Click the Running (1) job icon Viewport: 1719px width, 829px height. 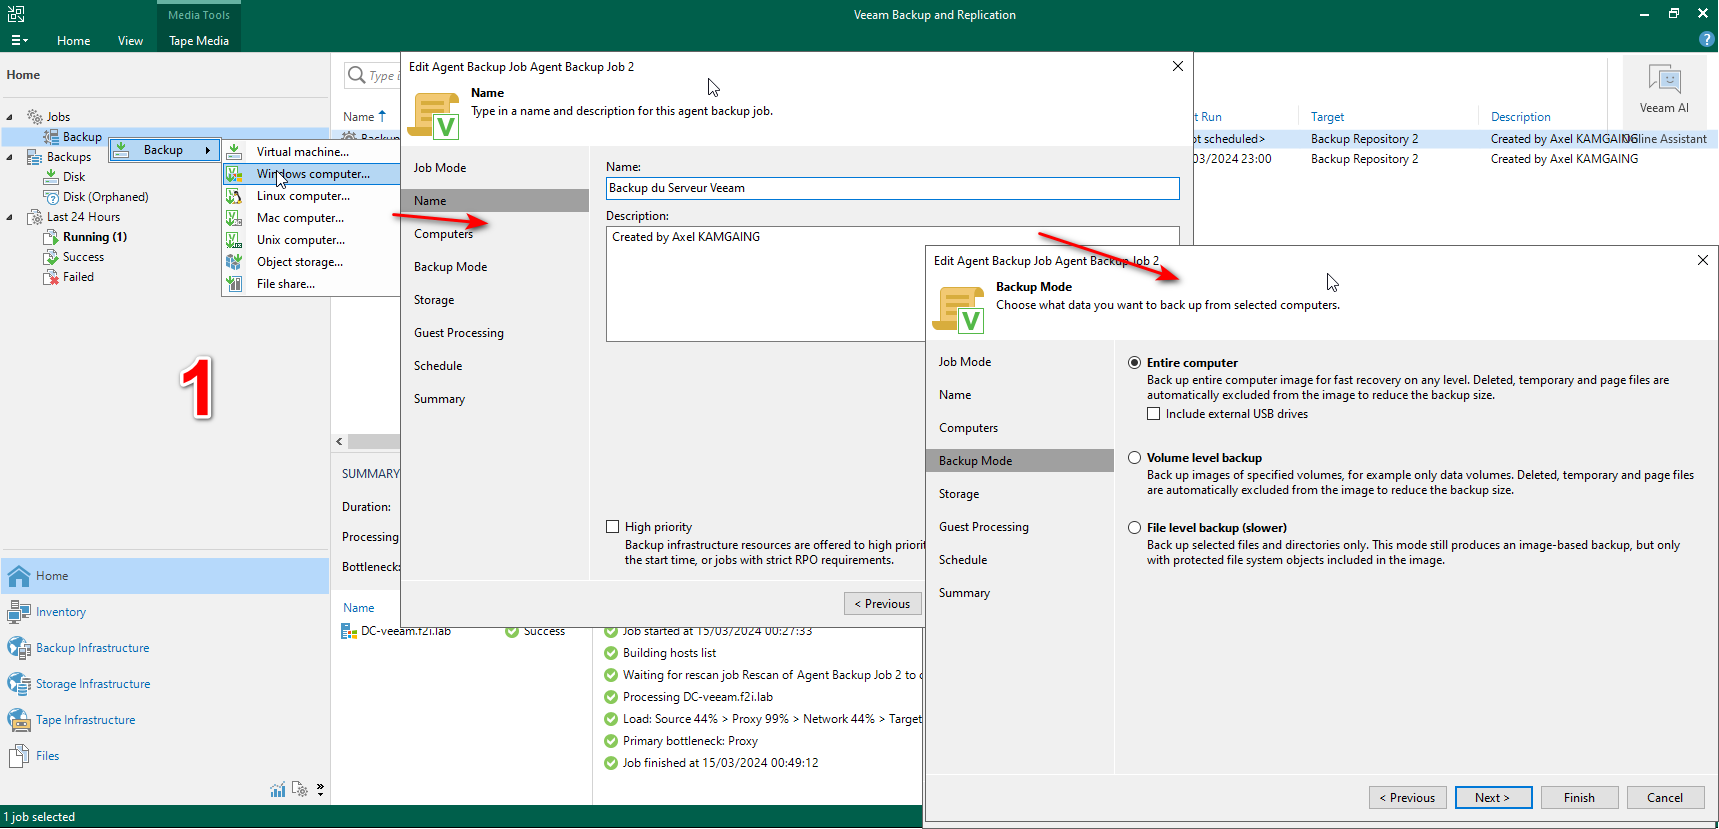(52, 237)
